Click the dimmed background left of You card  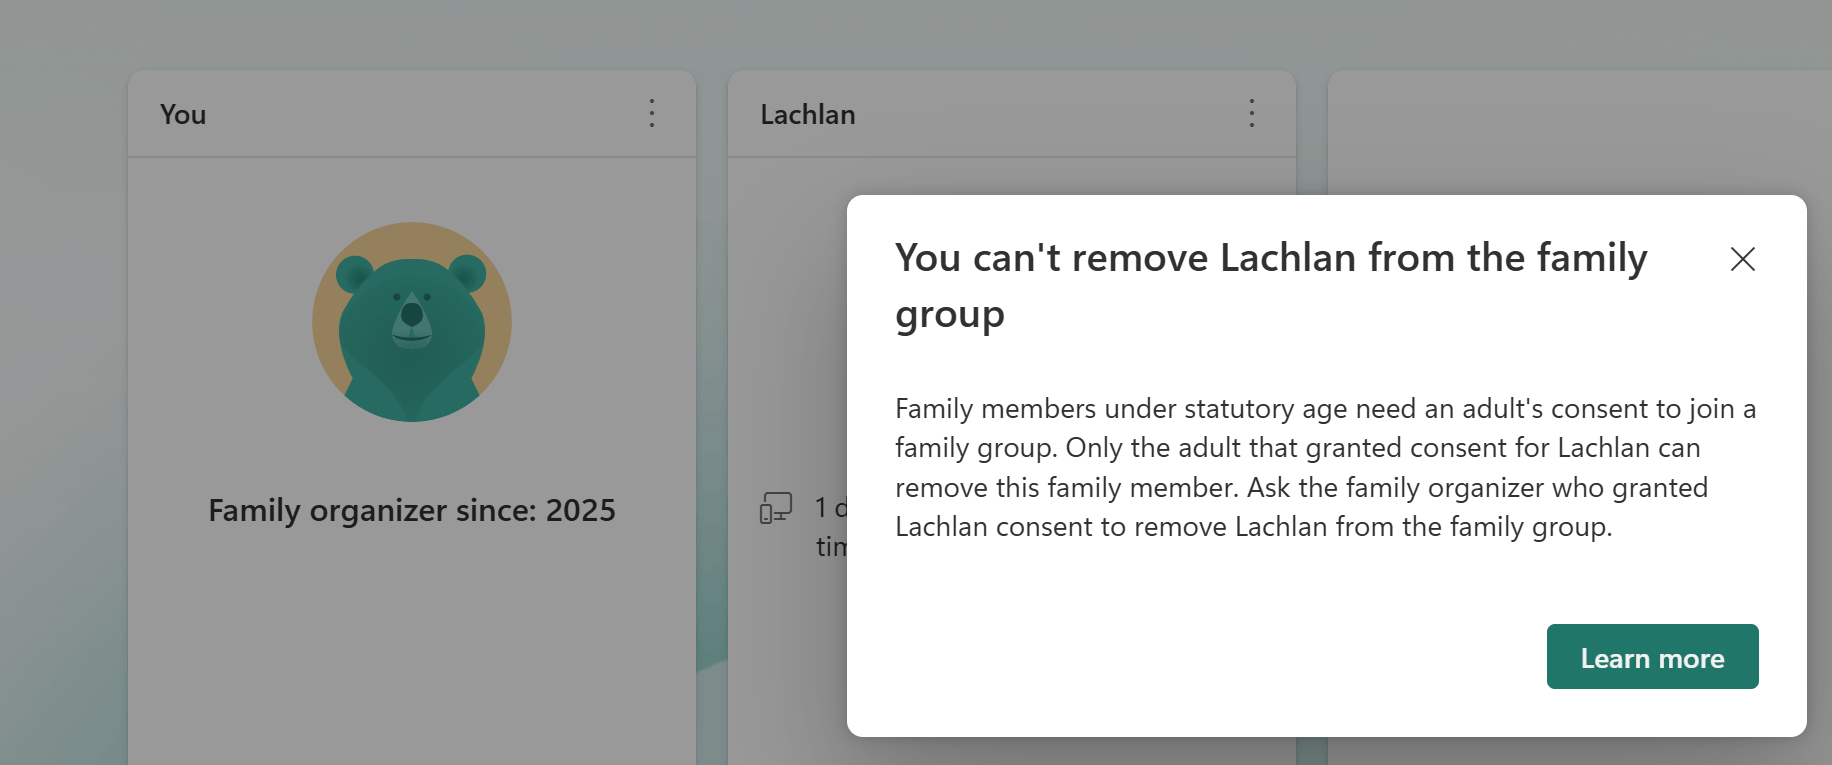(x=62, y=400)
